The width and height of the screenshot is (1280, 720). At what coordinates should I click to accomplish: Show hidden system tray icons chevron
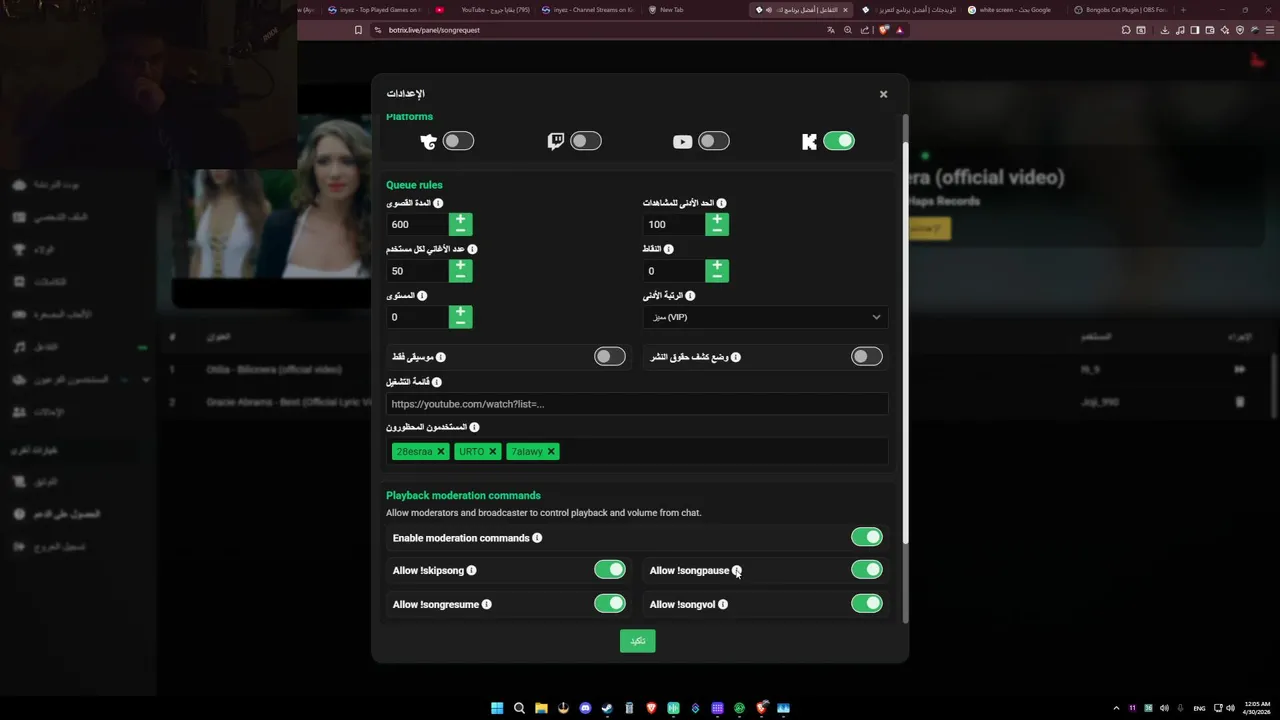1116,708
